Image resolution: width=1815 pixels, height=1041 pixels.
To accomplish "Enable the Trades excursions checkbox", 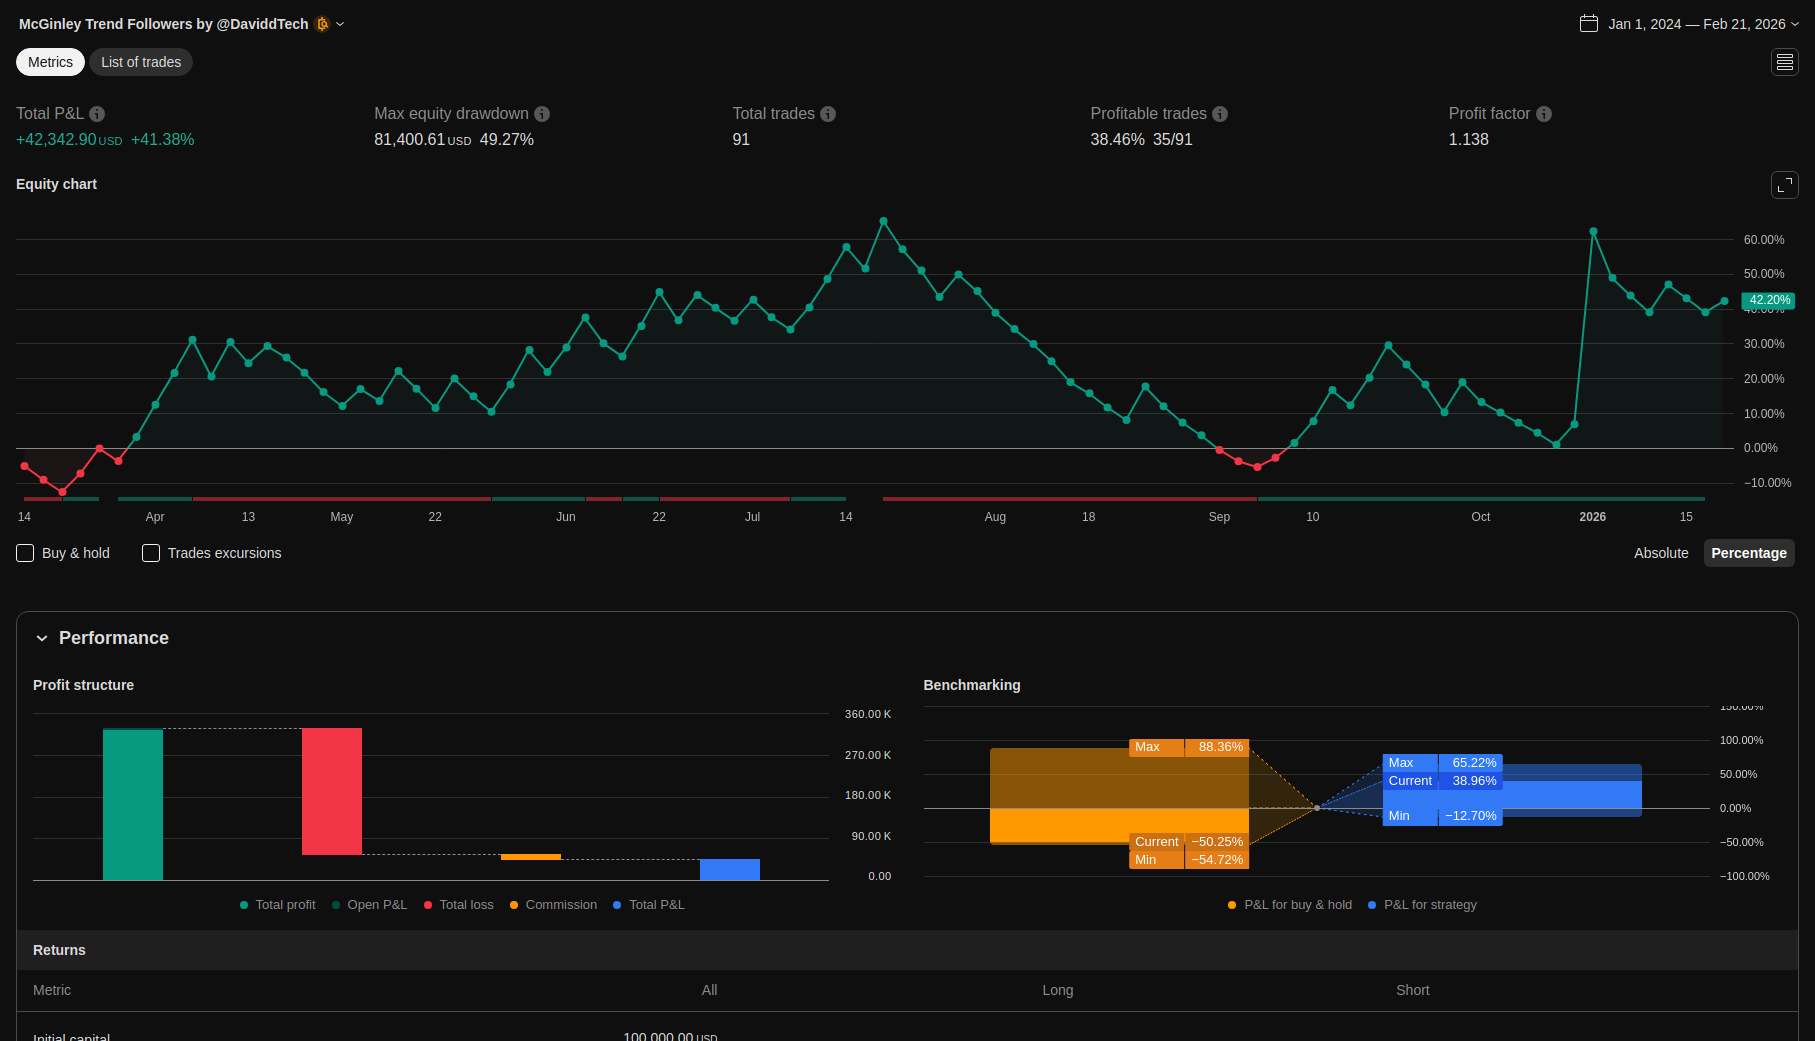I will [151, 553].
